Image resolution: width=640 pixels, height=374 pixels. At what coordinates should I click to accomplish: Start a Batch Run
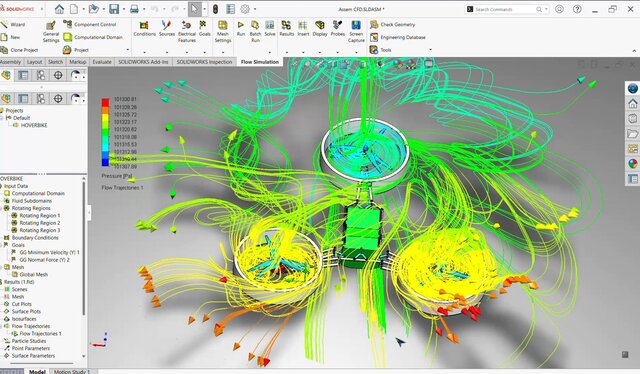click(x=255, y=31)
